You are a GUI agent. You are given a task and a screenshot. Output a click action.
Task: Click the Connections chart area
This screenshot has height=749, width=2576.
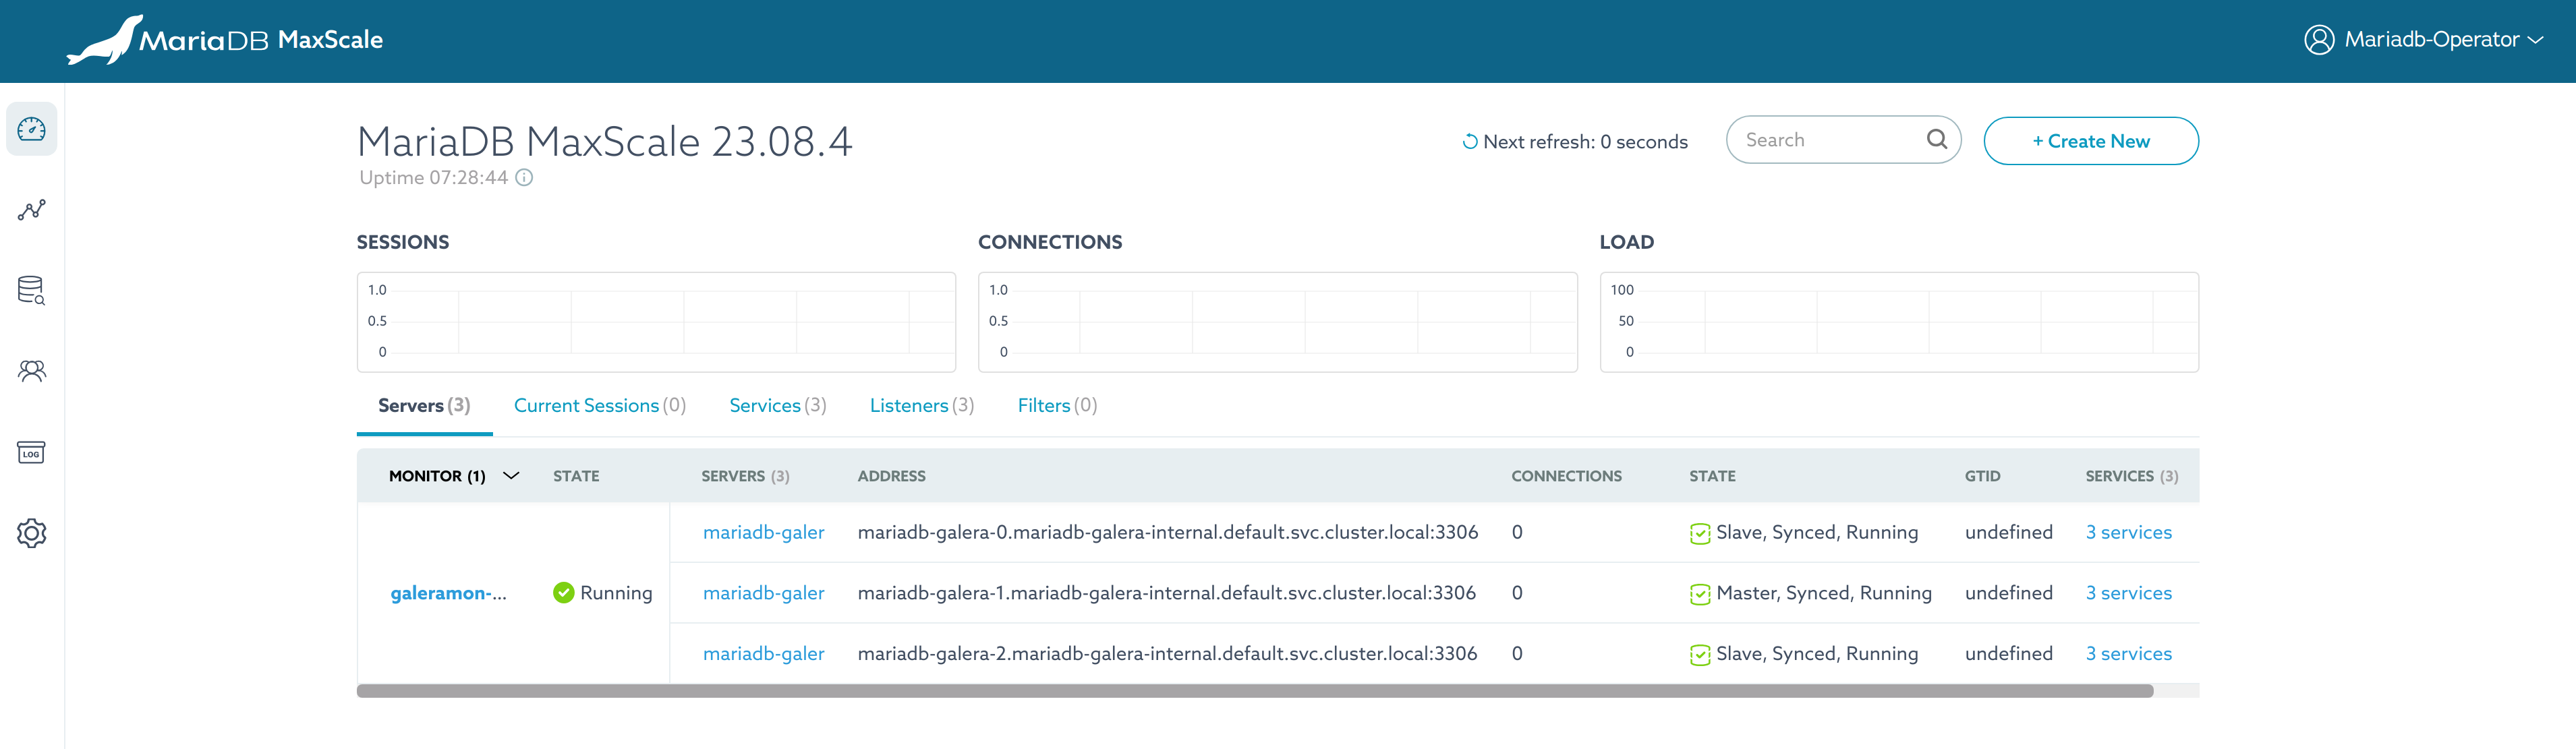pyautogui.click(x=1278, y=322)
